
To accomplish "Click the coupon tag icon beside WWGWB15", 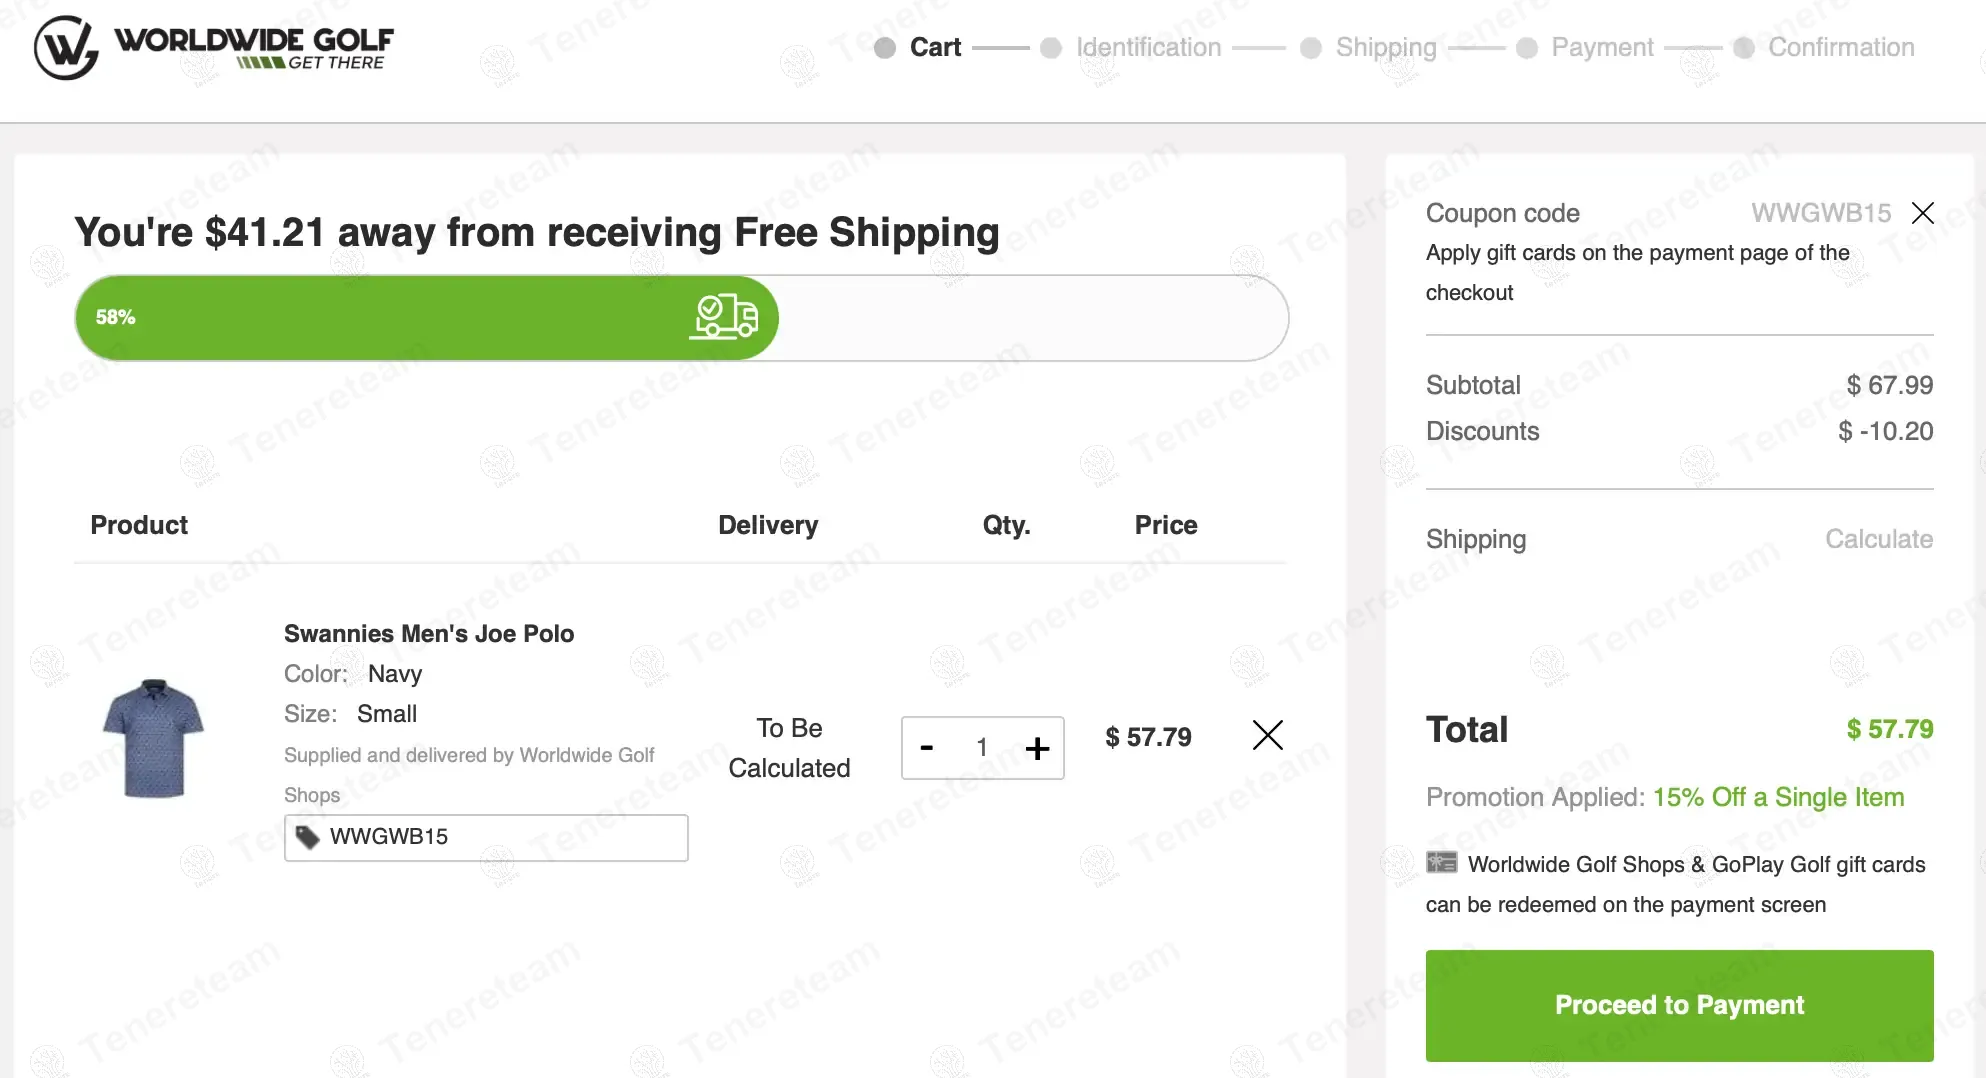I will pos(307,837).
